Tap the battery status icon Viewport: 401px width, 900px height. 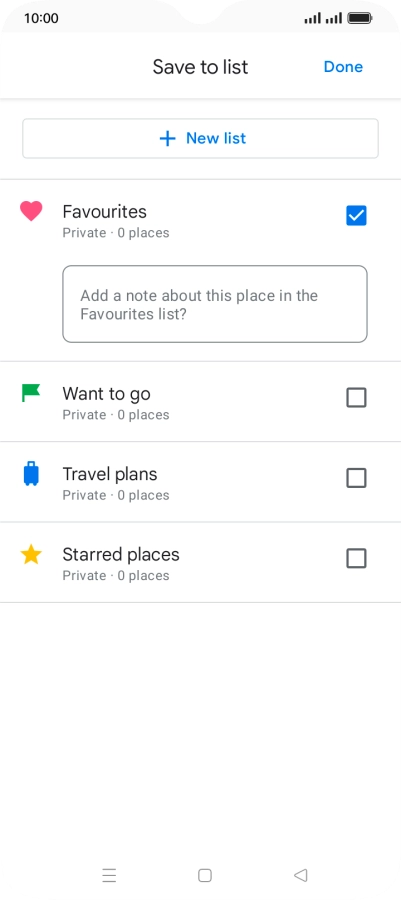tap(360, 18)
